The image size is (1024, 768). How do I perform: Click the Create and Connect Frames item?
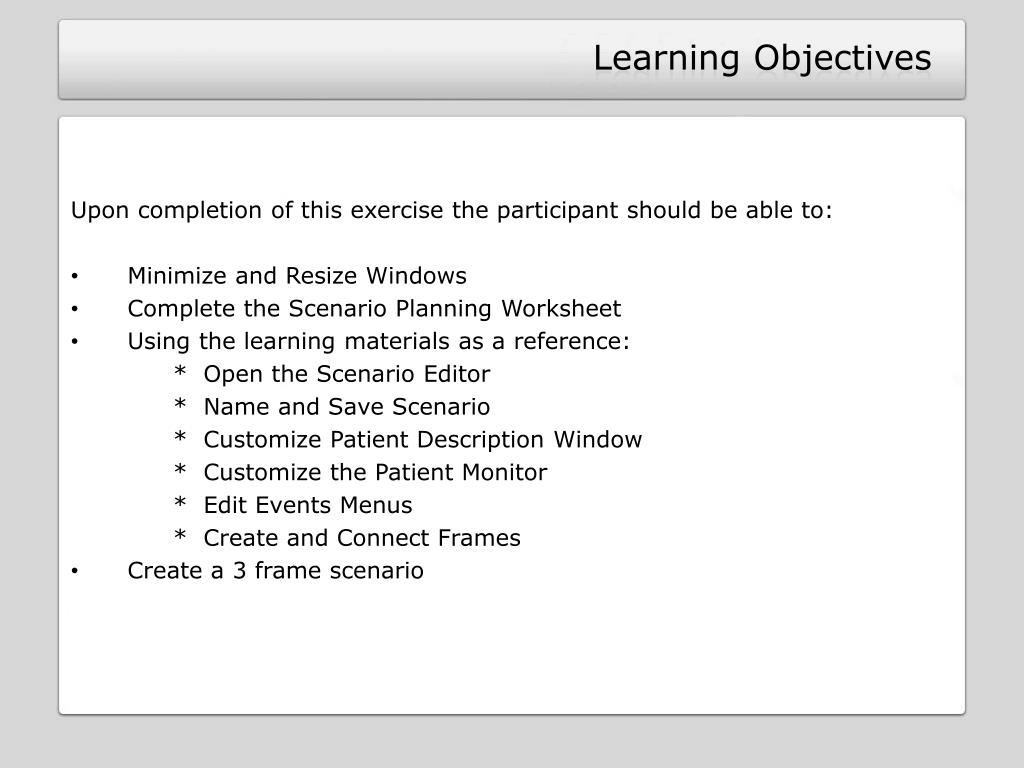coord(362,538)
